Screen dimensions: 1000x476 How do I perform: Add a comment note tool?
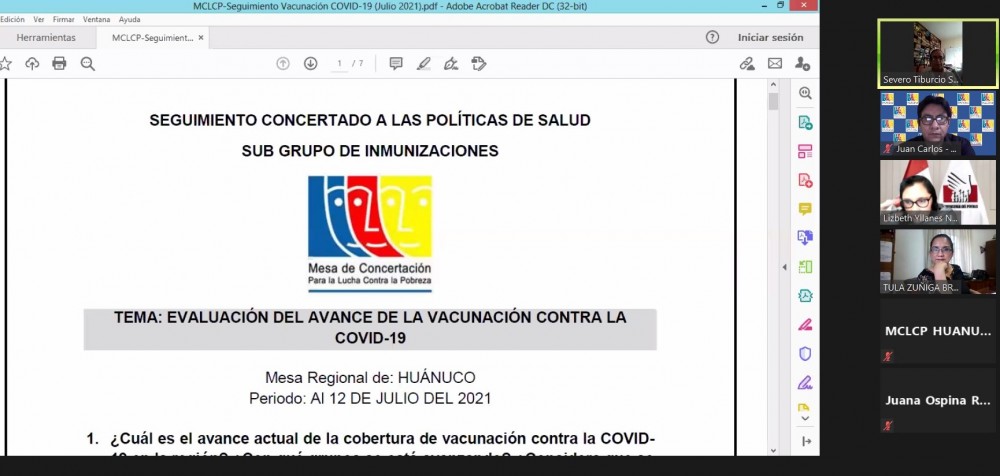[396, 64]
